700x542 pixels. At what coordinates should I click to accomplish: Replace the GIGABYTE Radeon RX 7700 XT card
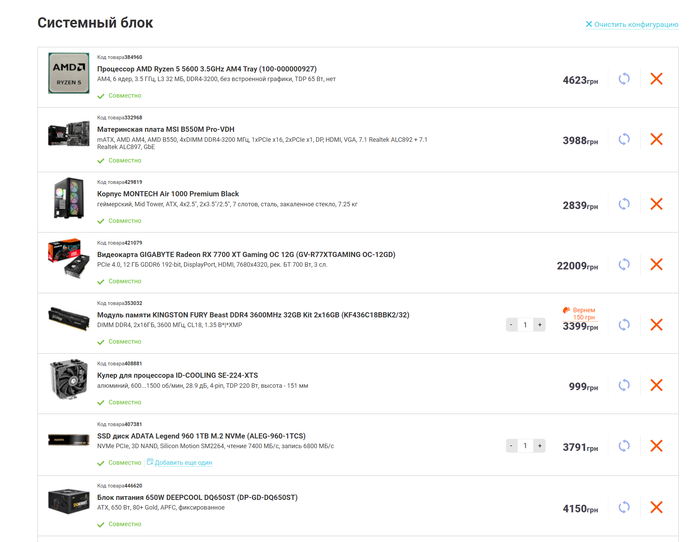click(x=624, y=264)
